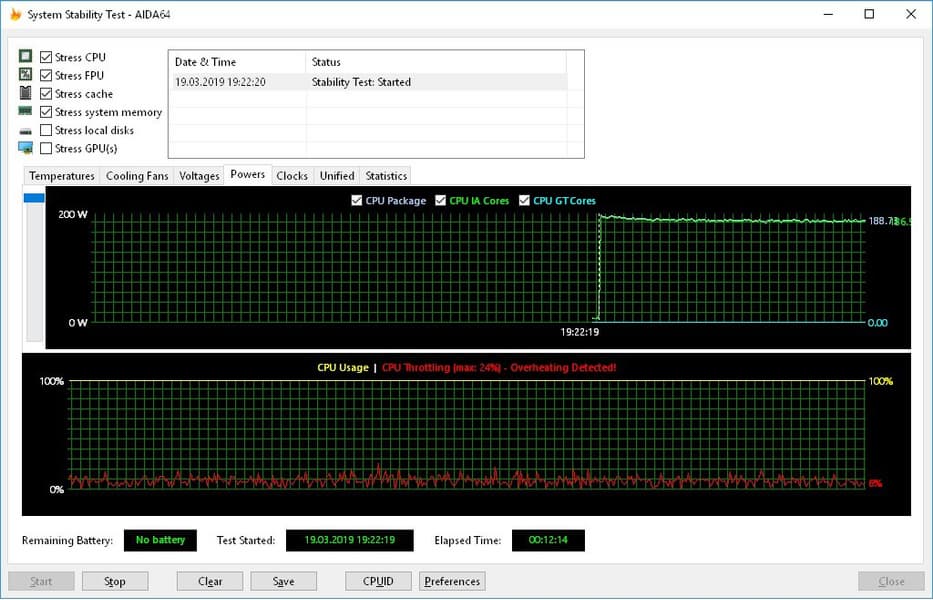Open the Cooling Fans tab
Viewport: 933px width, 600px height.
pyautogui.click(x=137, y=176)
